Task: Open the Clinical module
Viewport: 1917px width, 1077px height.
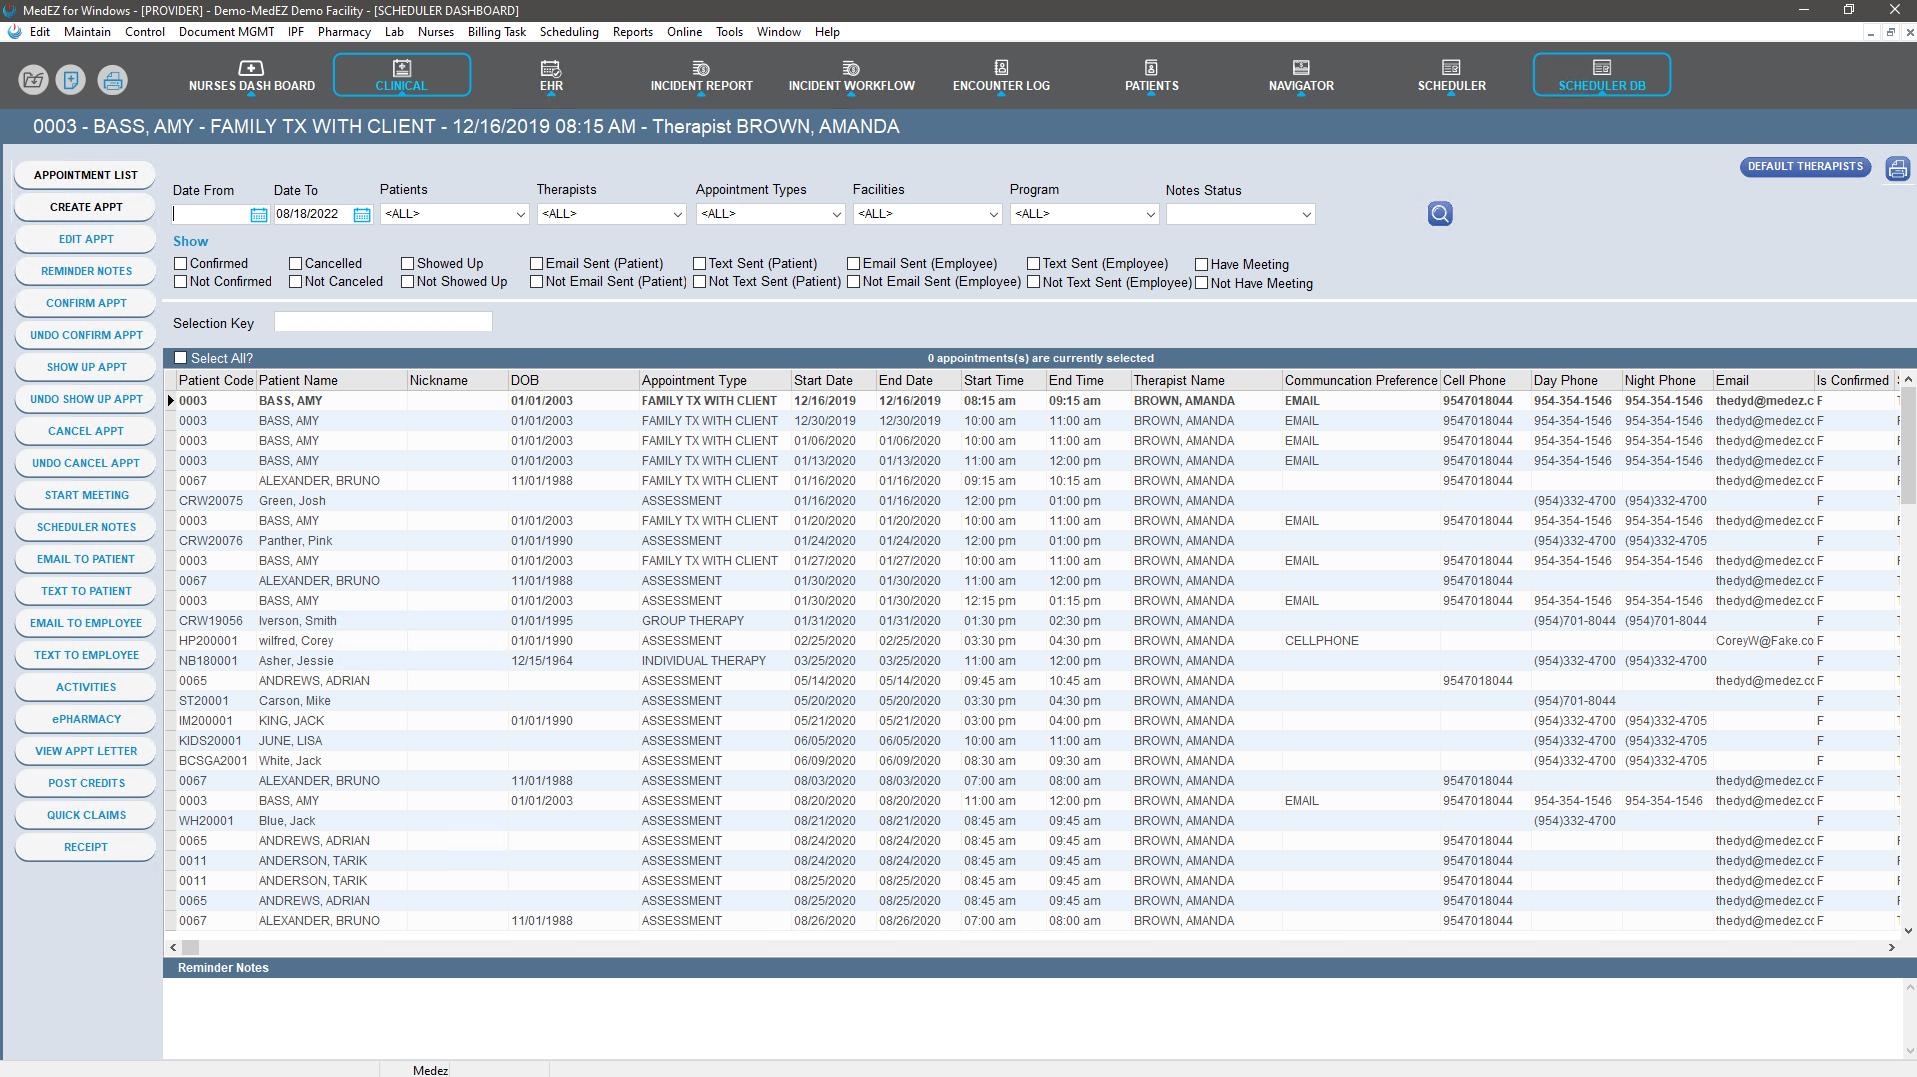Action: [x=401, y=76]
